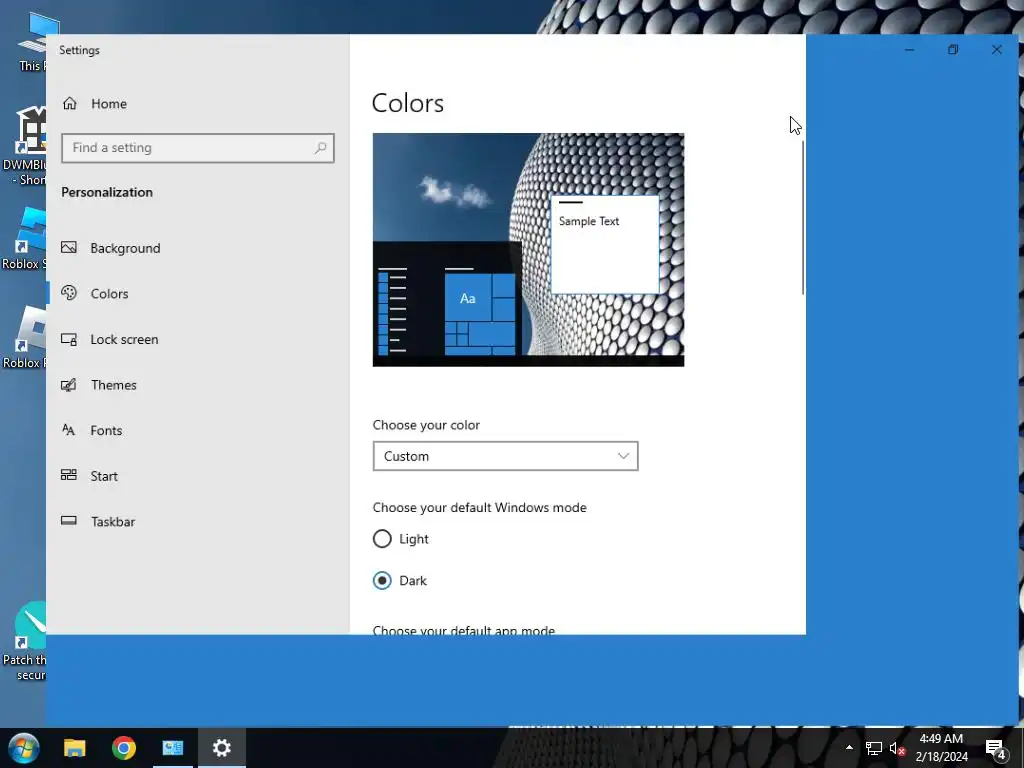This screenshot has width=1024, height=768.
Task: Select the DWMBlur shortcut desktop icon
Action: click(x=24, y=147)
